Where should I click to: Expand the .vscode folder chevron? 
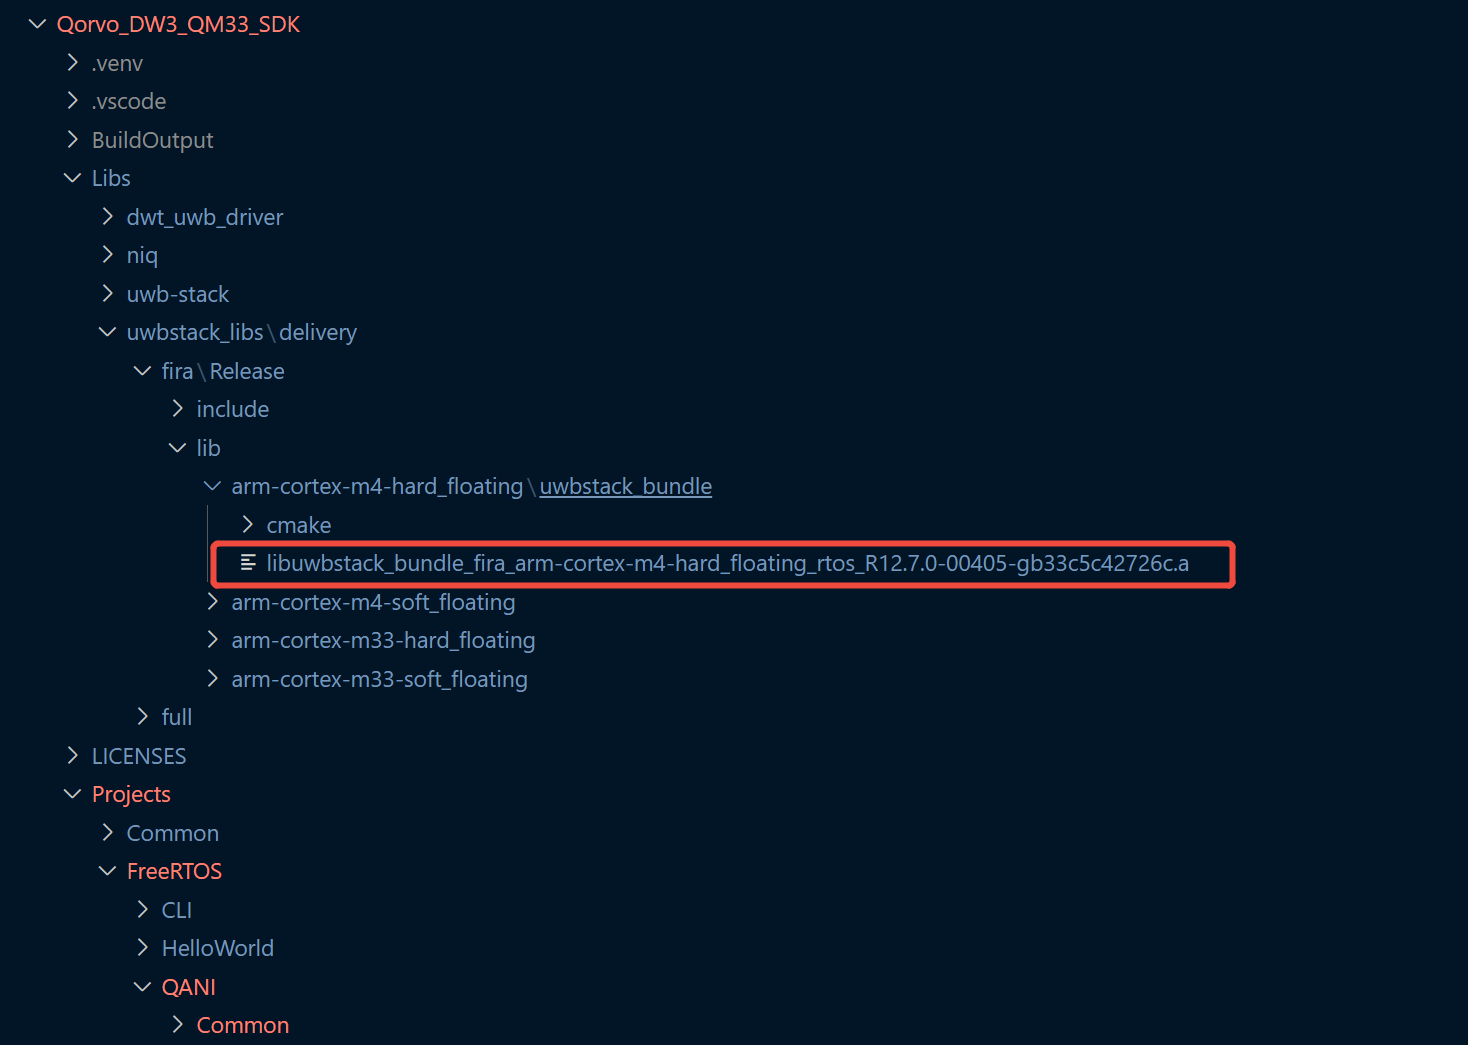pos(73,101)
